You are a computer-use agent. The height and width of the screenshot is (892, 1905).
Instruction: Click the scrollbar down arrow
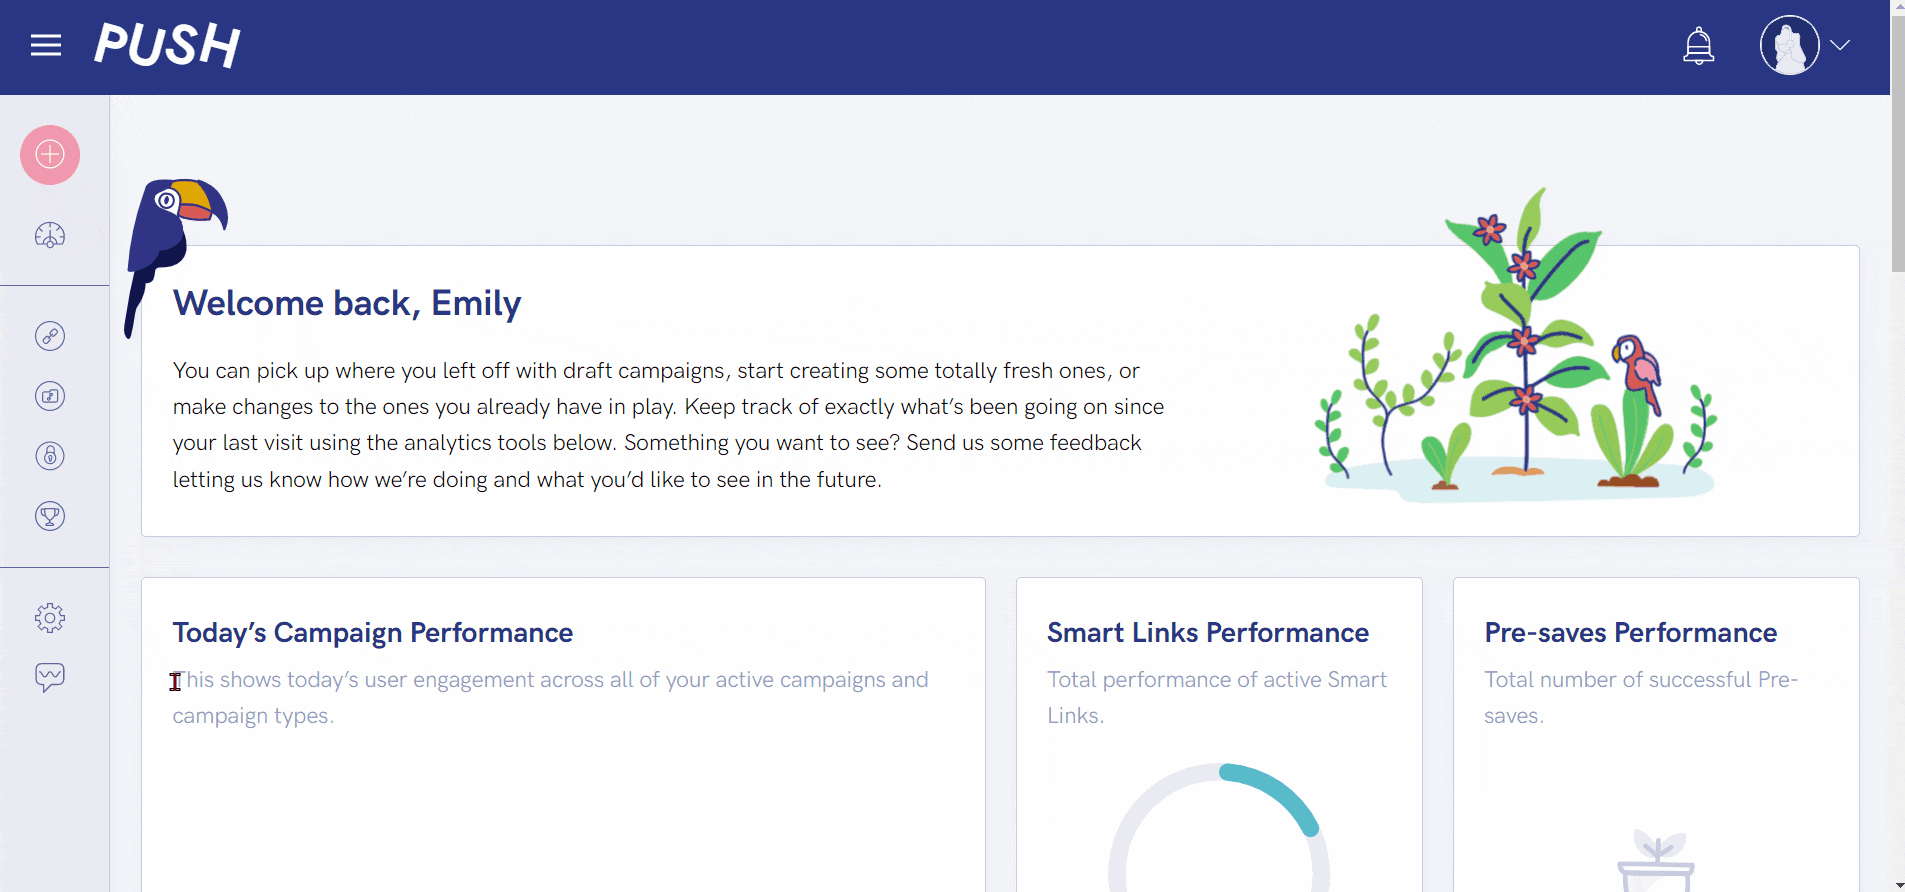point(1897,884)
